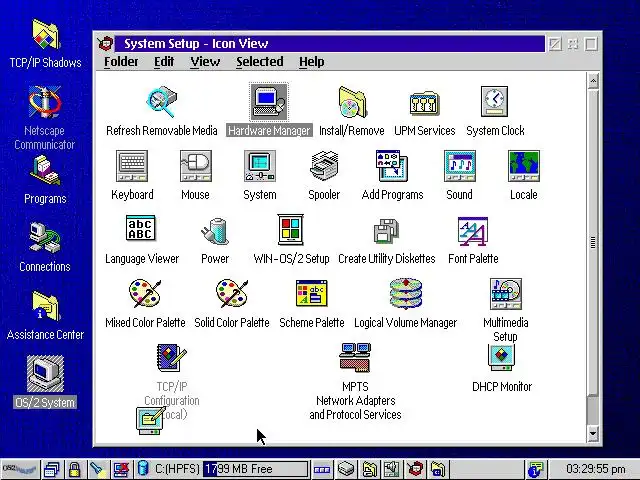Open the Keyboard settings icon
Screen dimensions: 640x480
132,166
